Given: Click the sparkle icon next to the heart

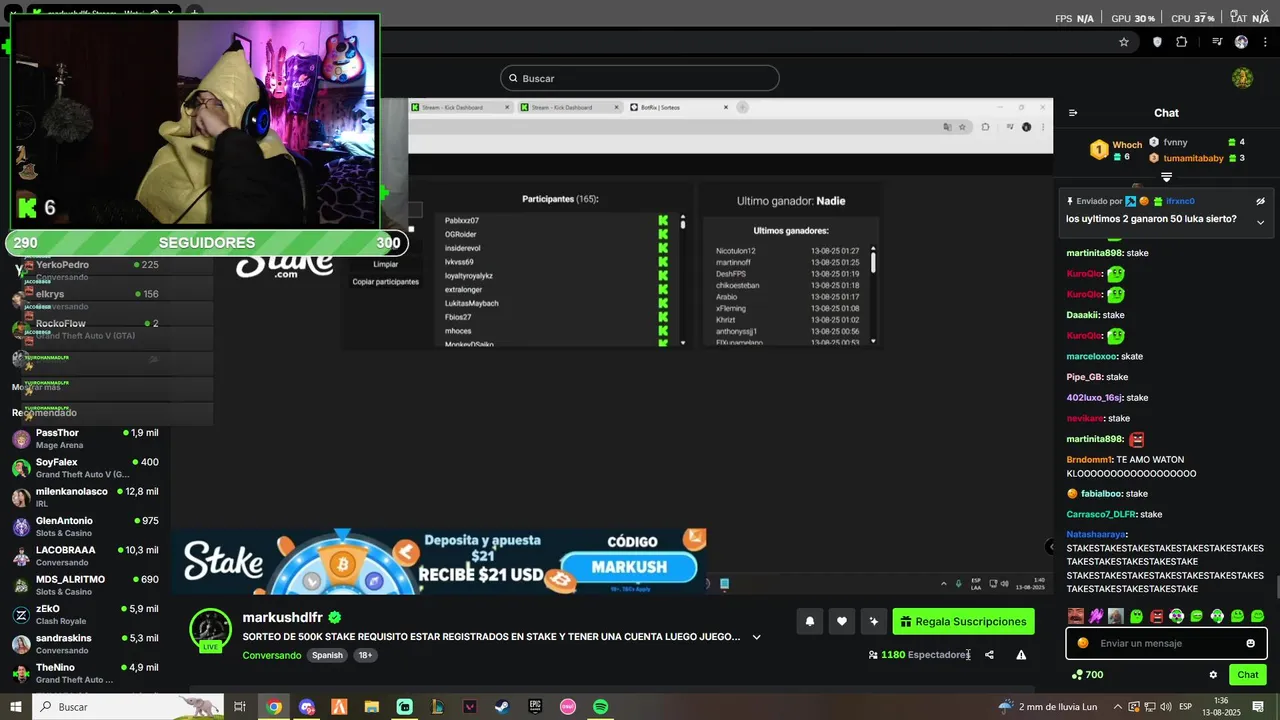Looking at the screenshot, I should [874, 622].
